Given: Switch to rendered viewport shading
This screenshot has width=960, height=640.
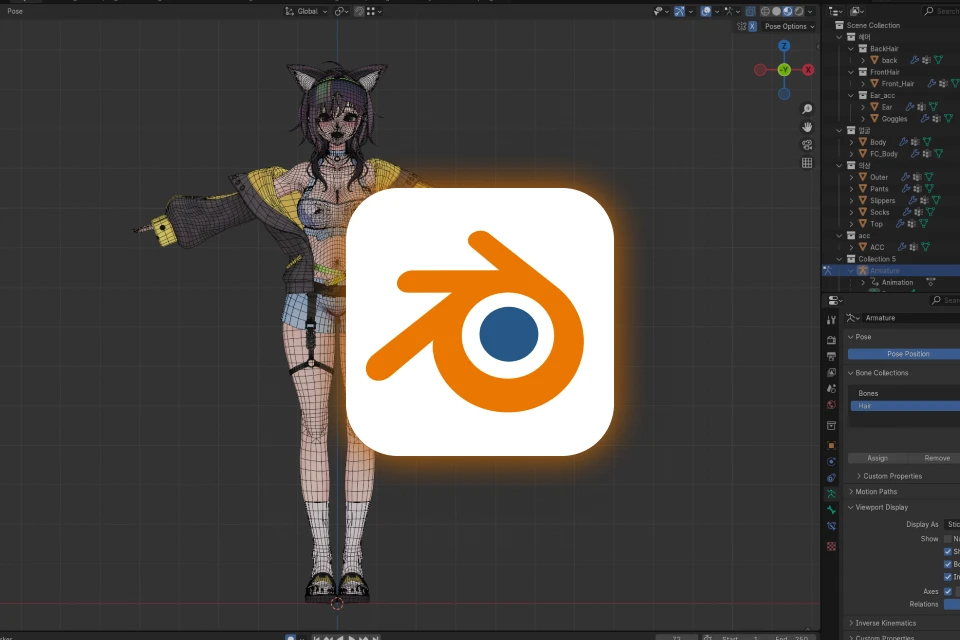Looking at the screenshot, I should coord(799,11).
